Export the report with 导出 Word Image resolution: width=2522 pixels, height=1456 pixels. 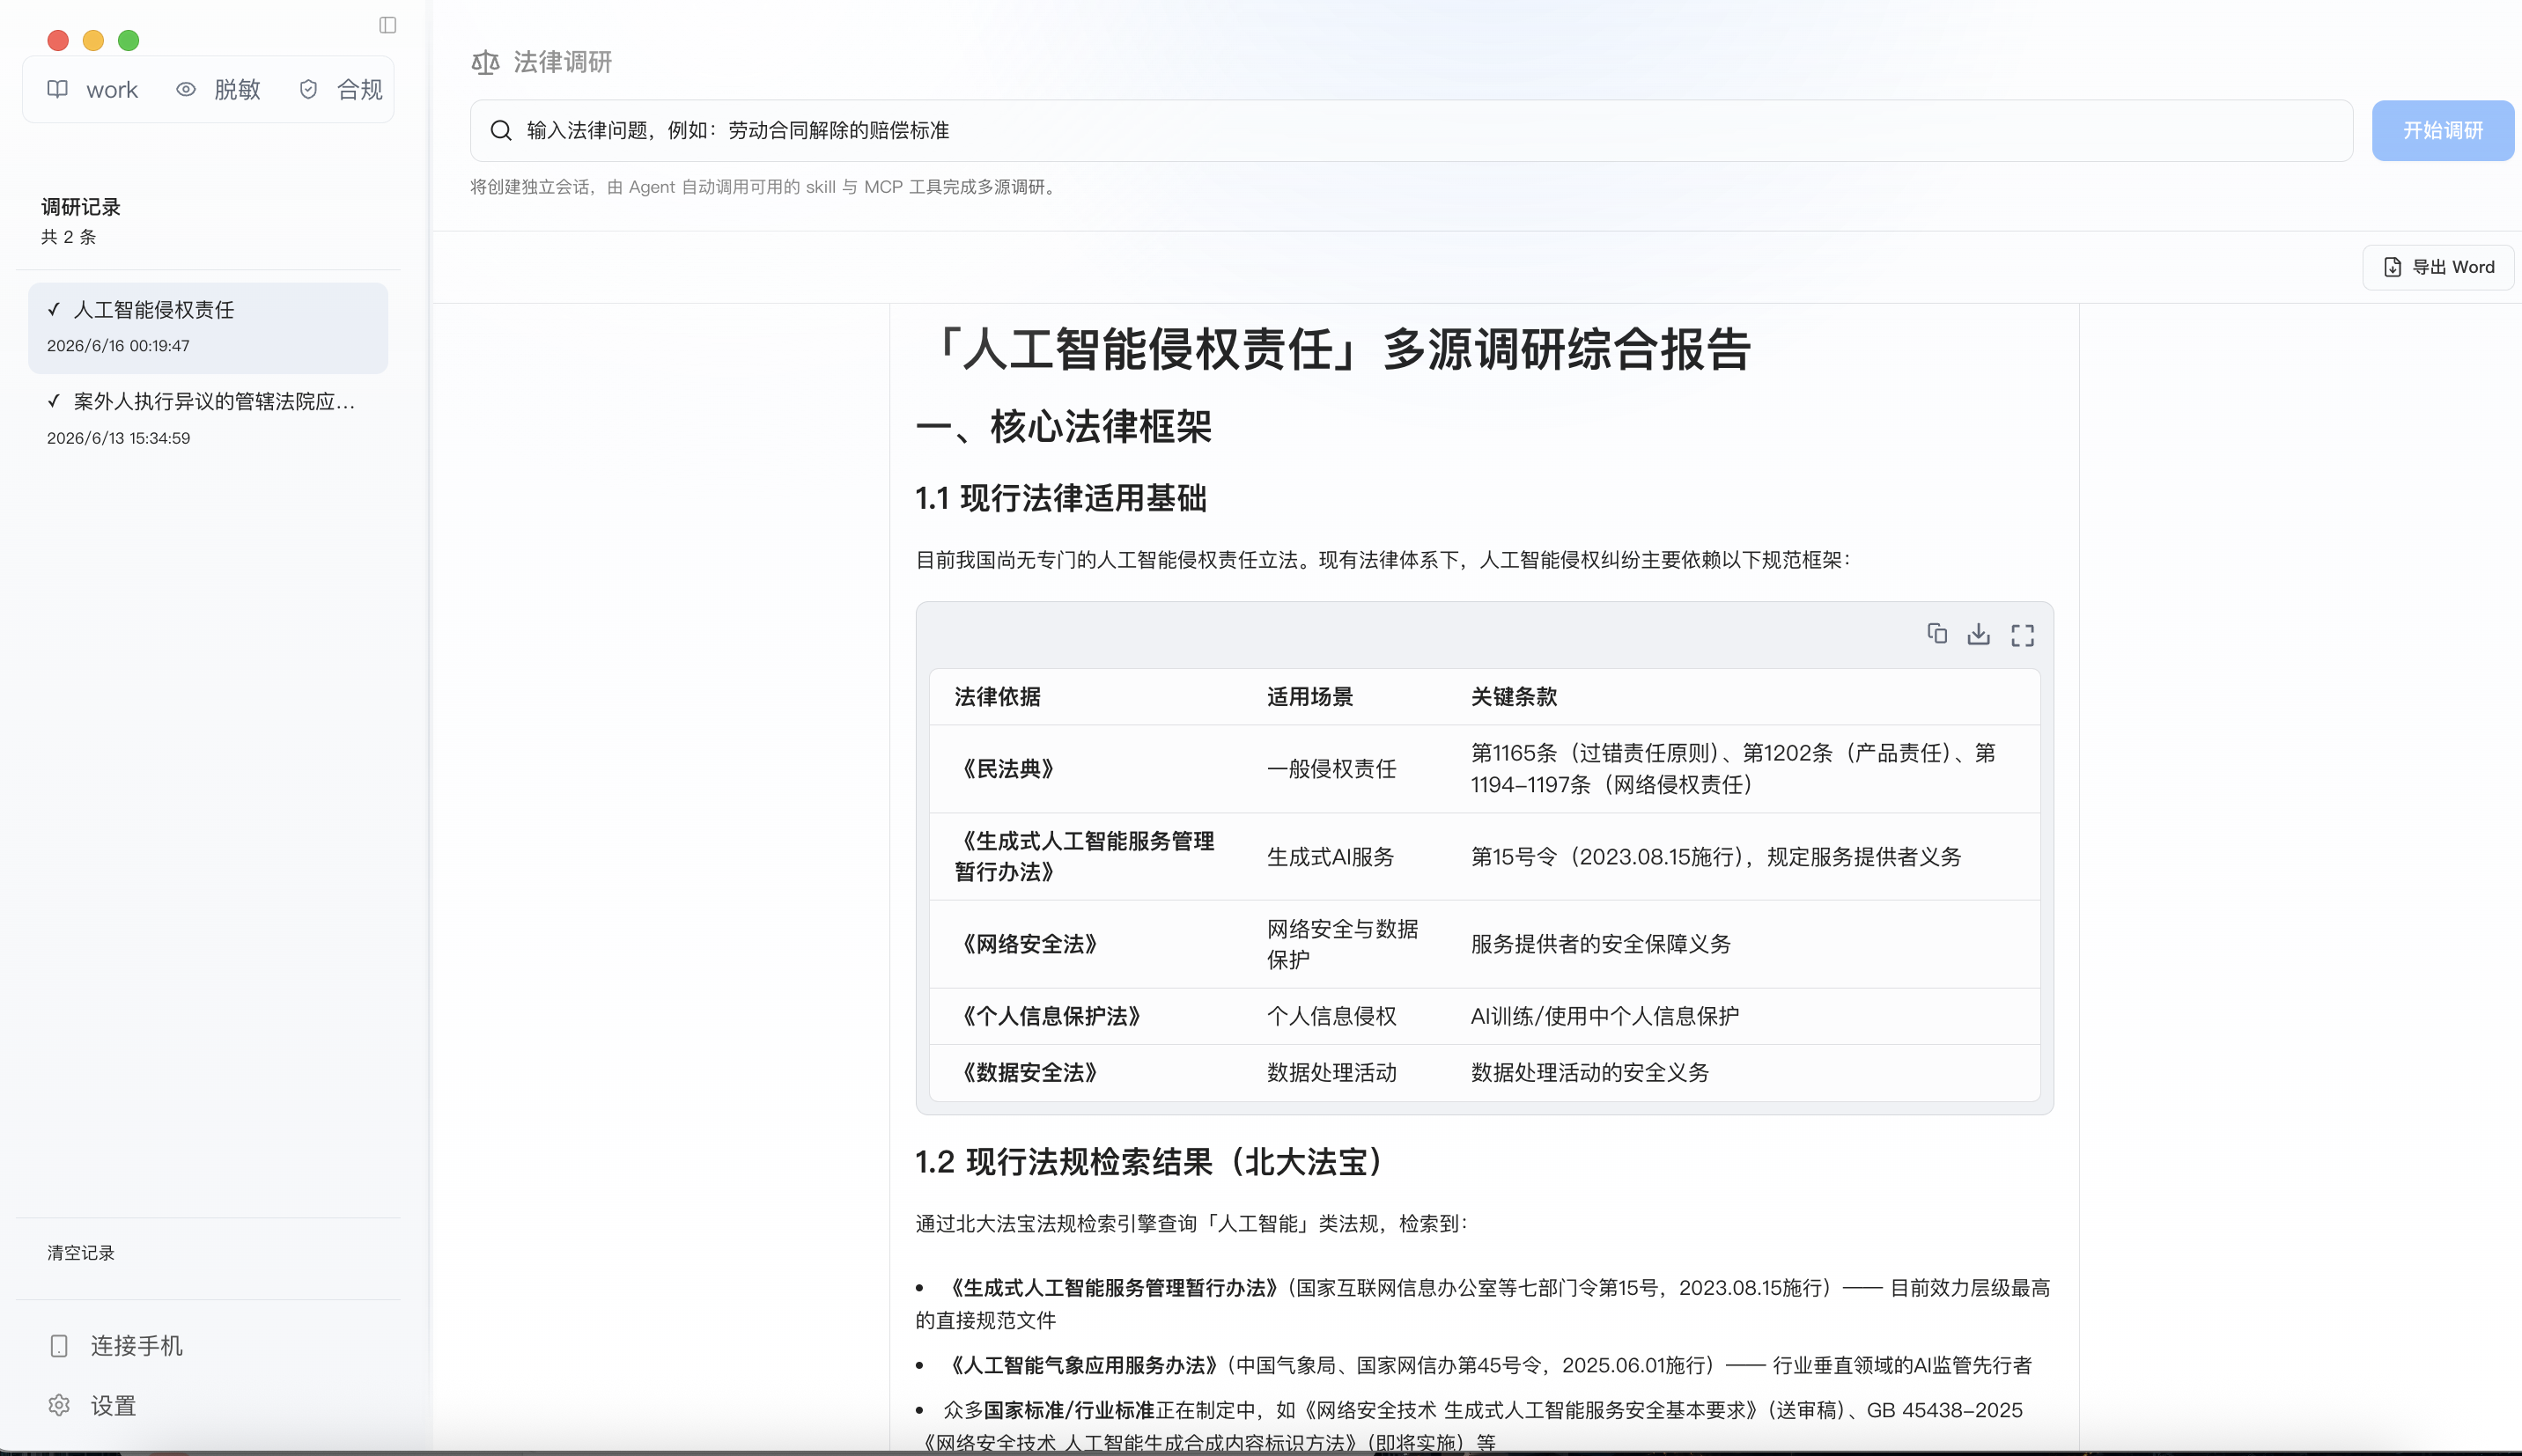2437,267
